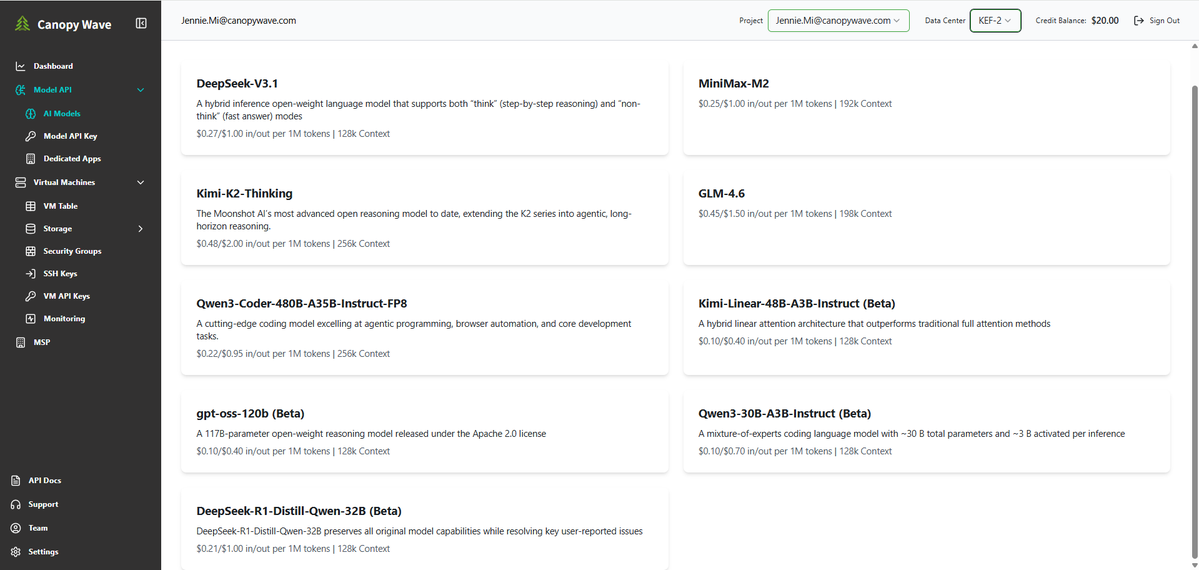Viewport: 1199px width, 570px height.
Task: Click the Support headset icon
Action: point(15,504)
